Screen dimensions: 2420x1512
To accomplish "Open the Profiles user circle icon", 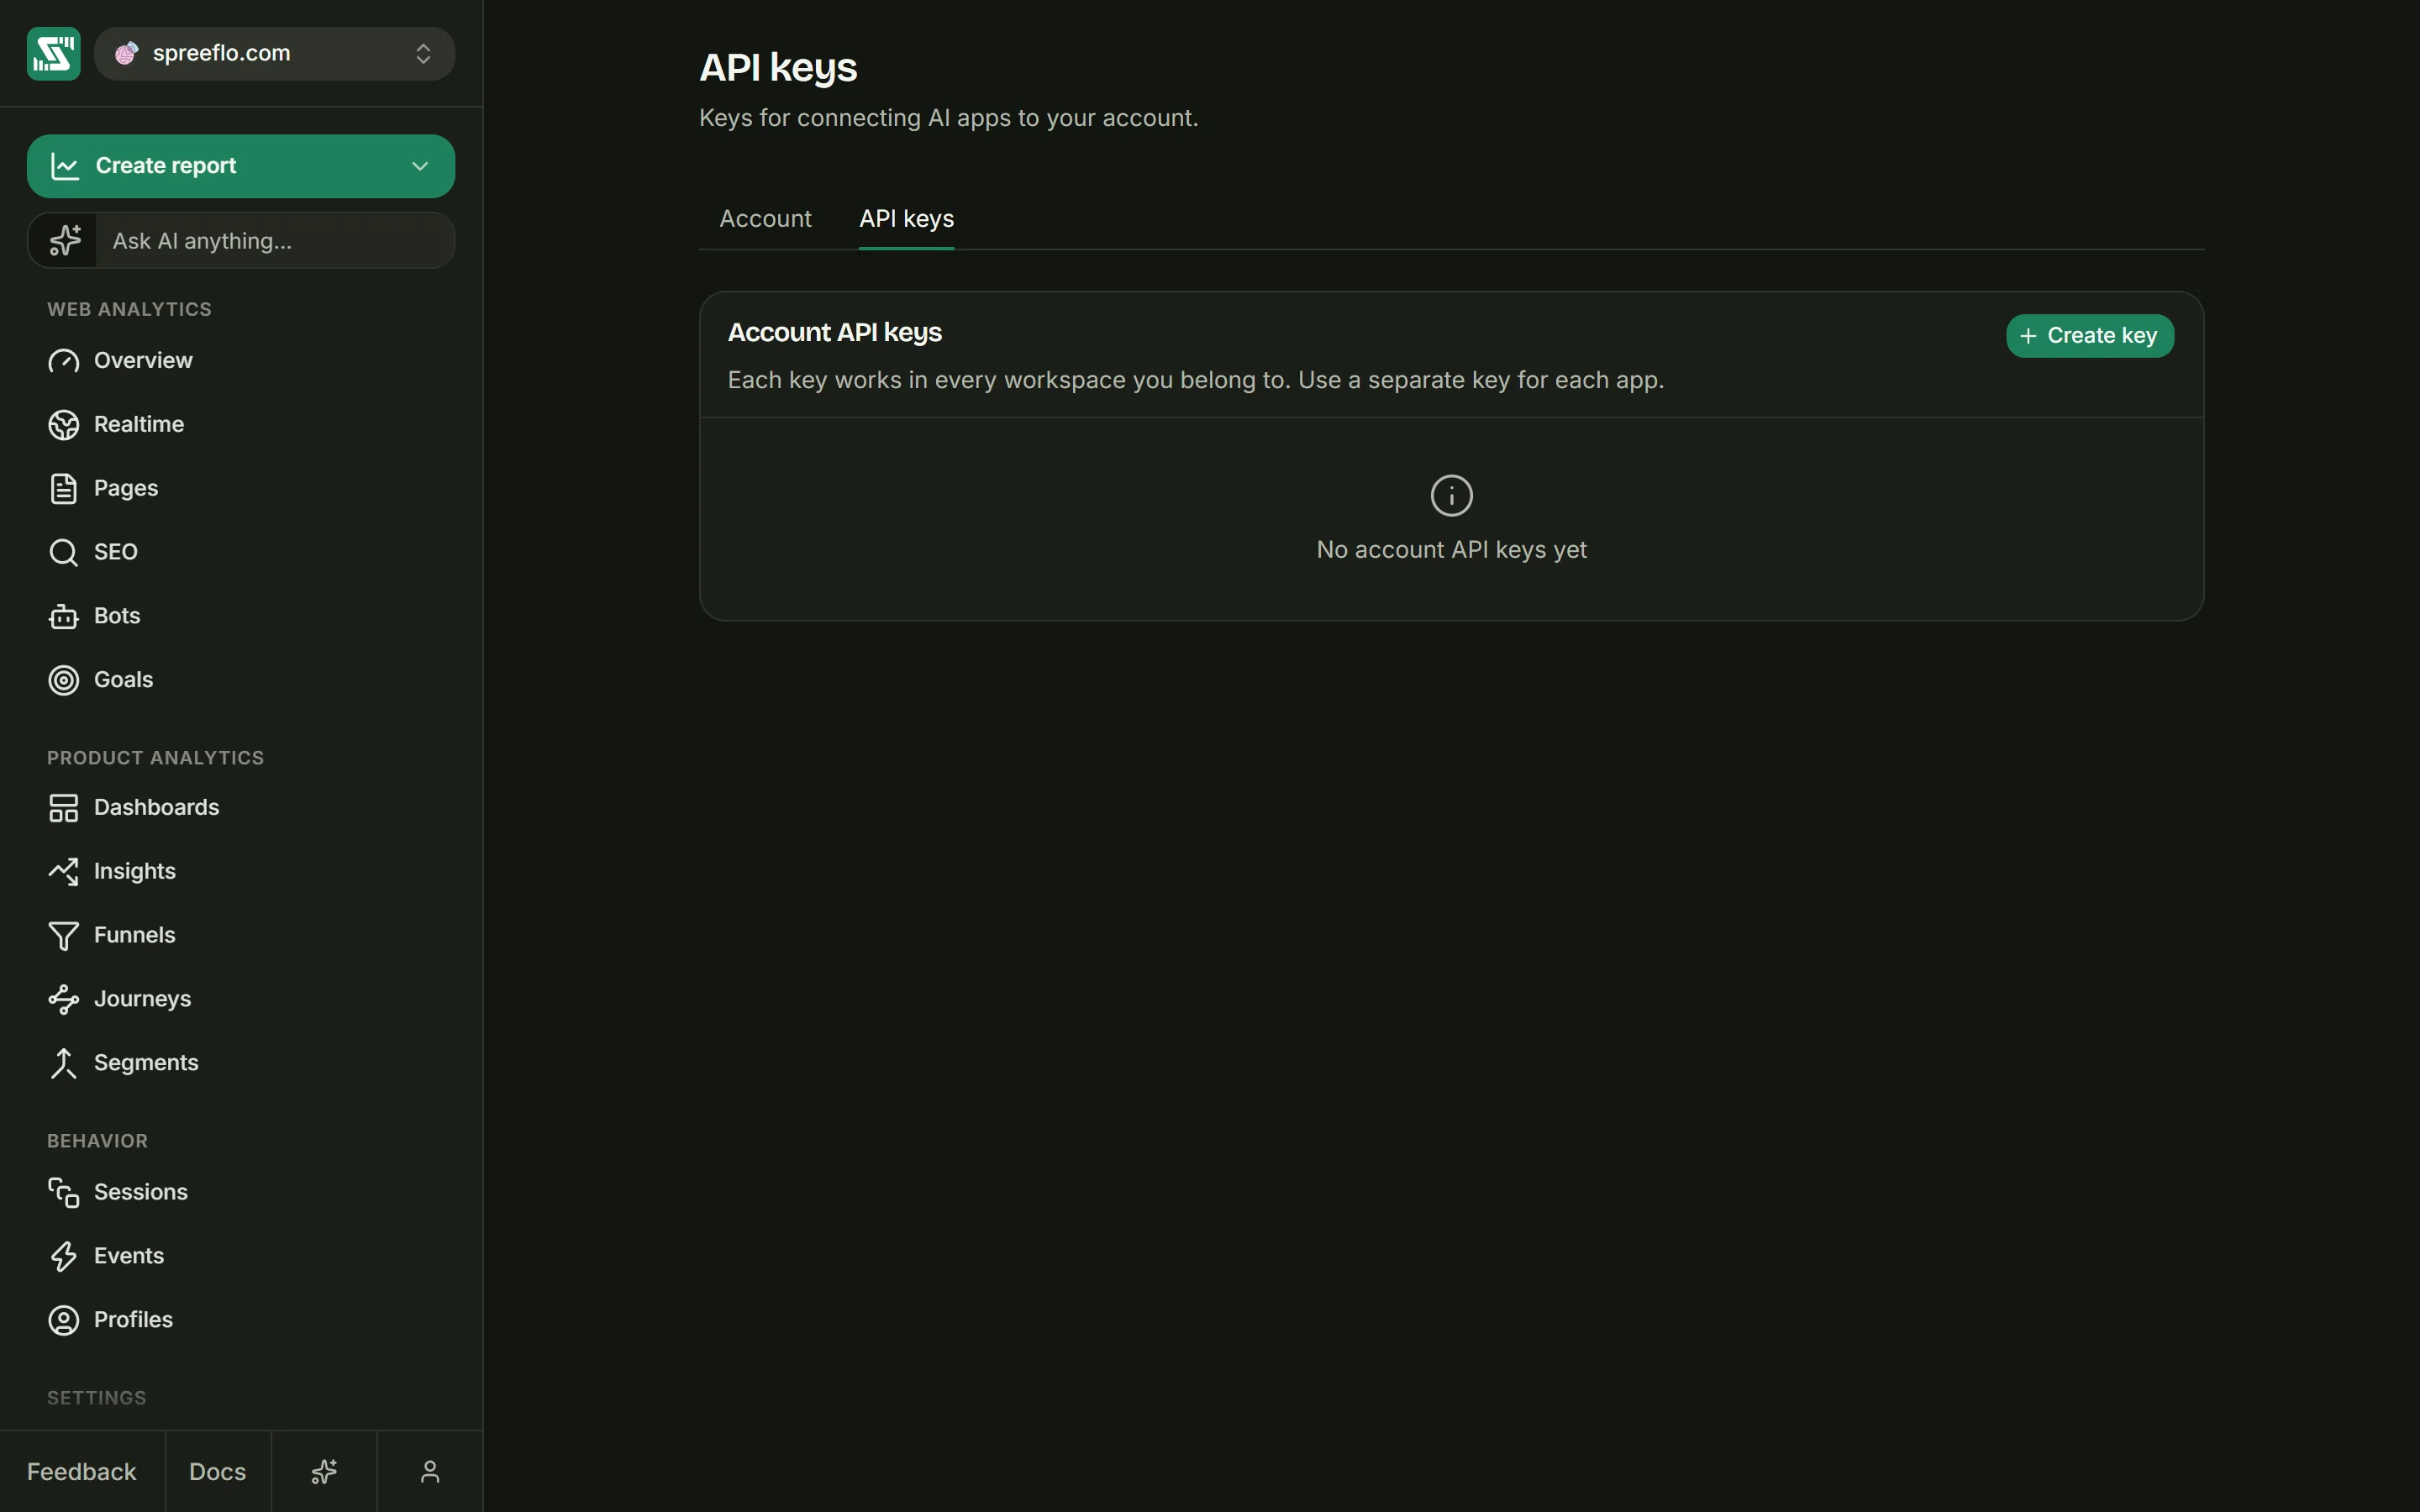I will 63,1320.
